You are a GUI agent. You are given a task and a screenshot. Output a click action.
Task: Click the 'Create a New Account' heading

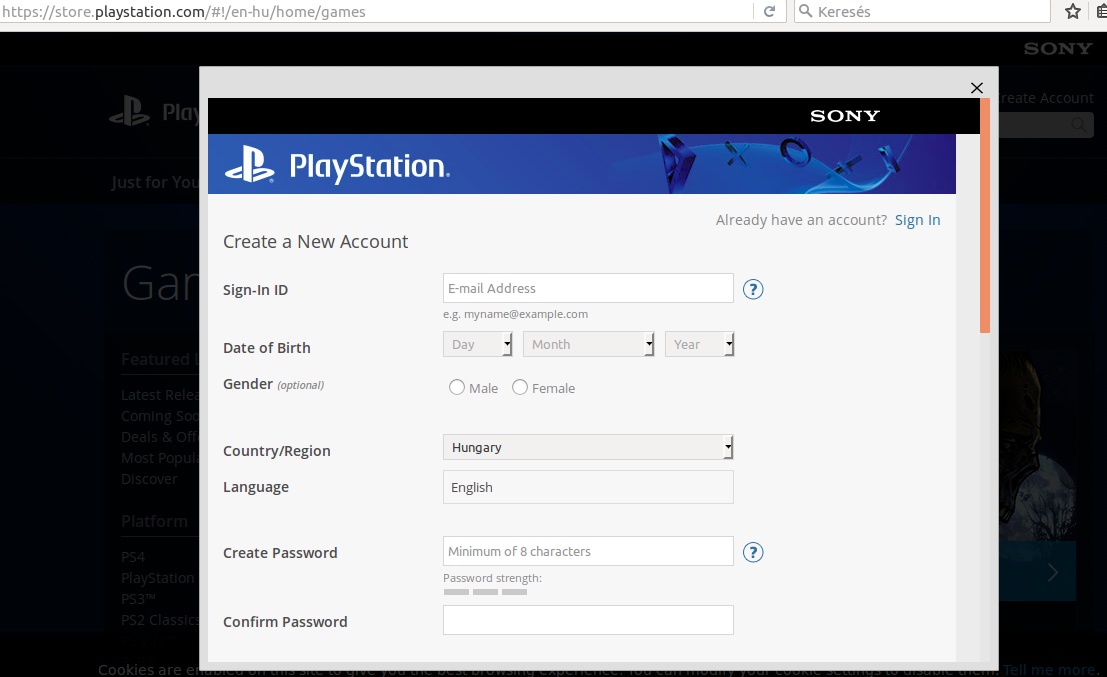pos(316,241)
